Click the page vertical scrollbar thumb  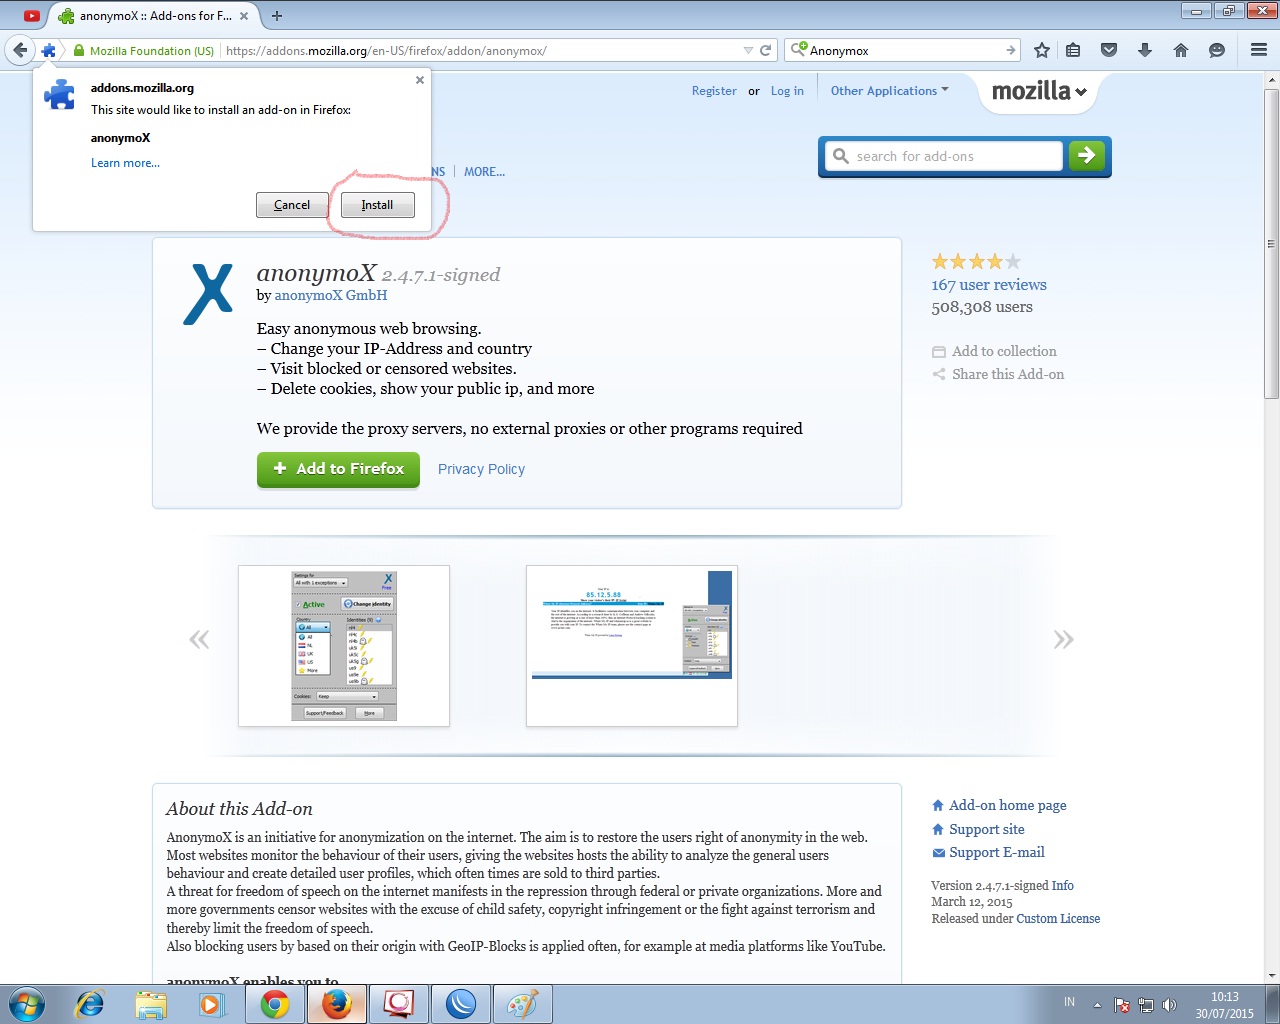point(1272,244)
